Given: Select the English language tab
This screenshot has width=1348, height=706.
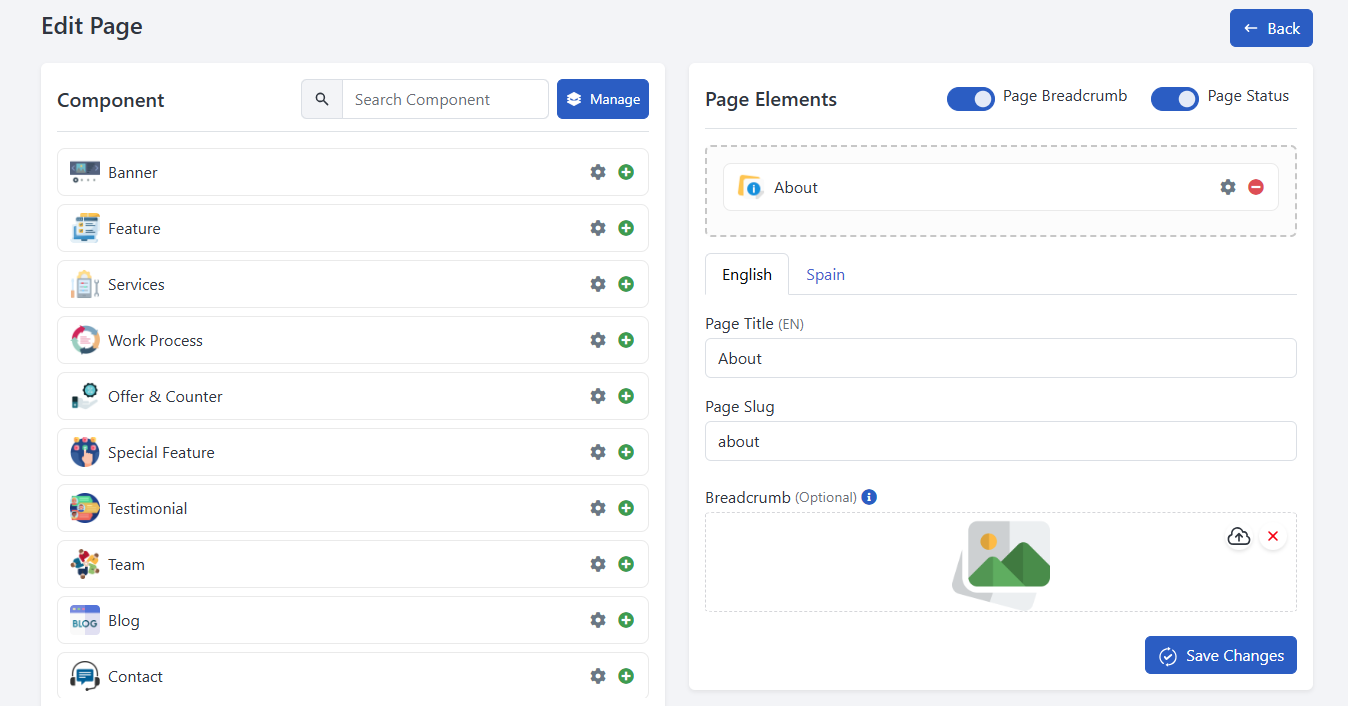Looking at the screenshot, I should click(746, 274).
